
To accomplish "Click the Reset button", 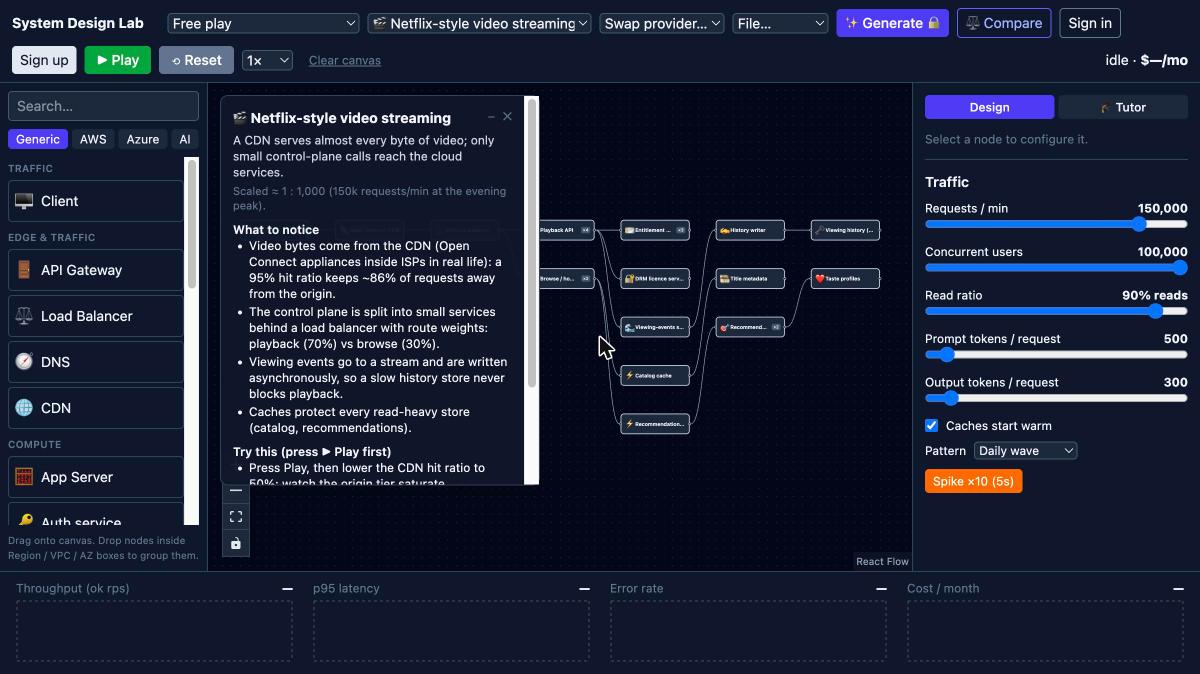I will [x=196, y=60].
